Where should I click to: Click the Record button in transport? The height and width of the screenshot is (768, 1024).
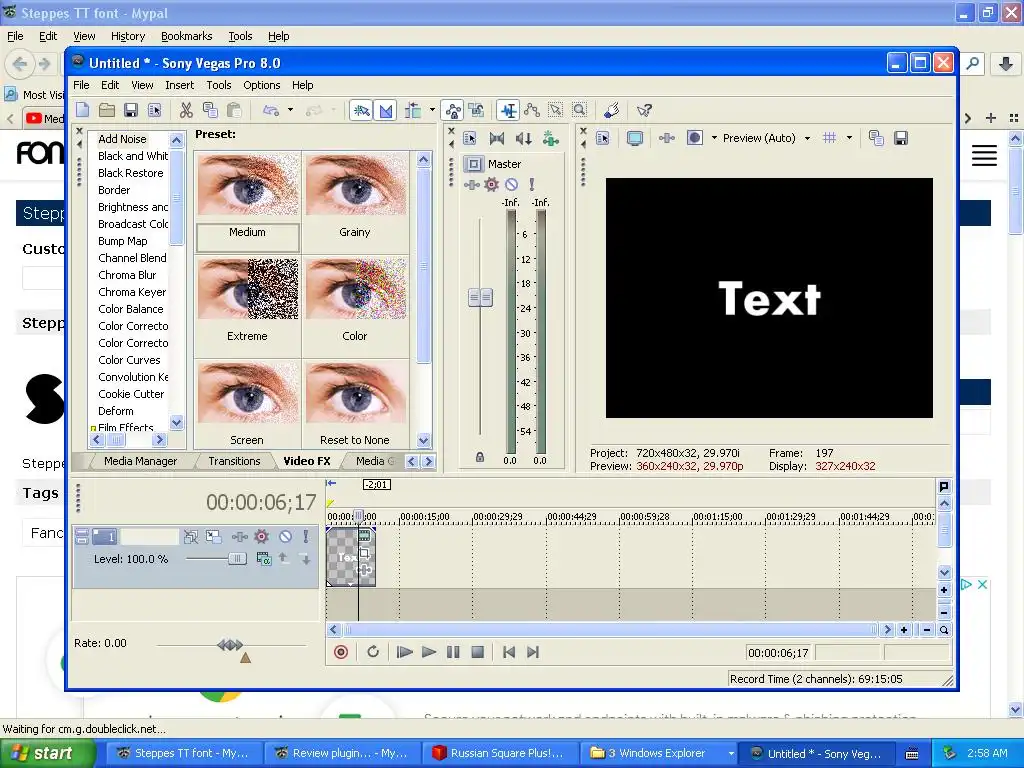(341, 652)
